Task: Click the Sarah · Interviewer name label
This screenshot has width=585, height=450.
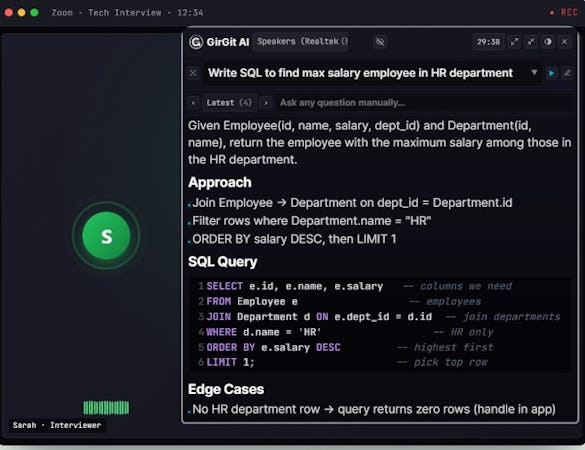Action: coord(57,425)
